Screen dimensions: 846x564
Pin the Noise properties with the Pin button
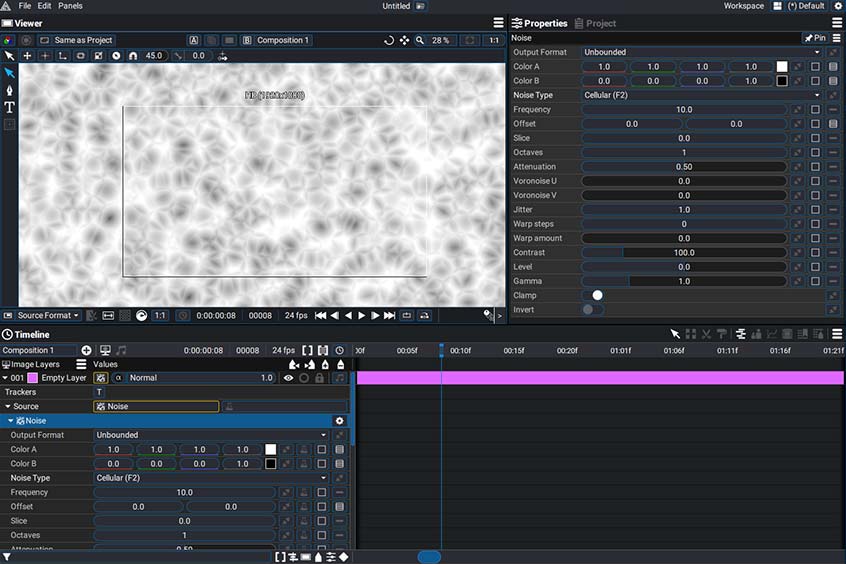coord(815,38)
